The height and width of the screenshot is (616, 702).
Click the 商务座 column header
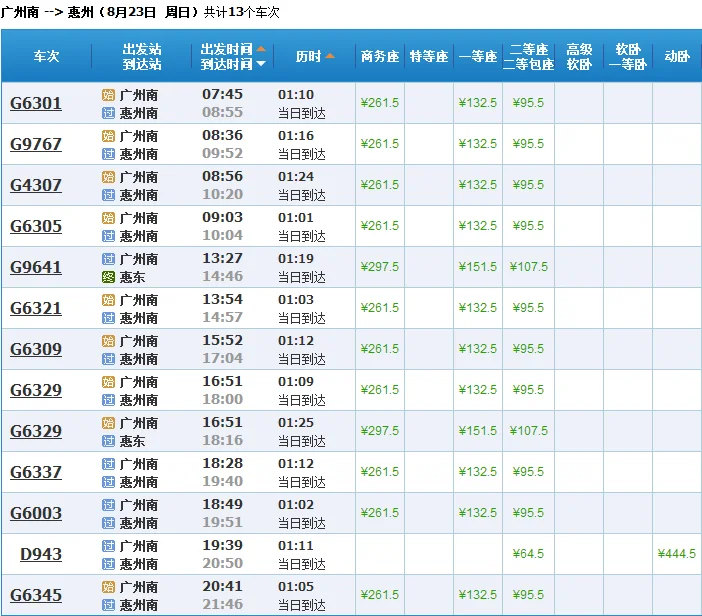coord(380,56)
